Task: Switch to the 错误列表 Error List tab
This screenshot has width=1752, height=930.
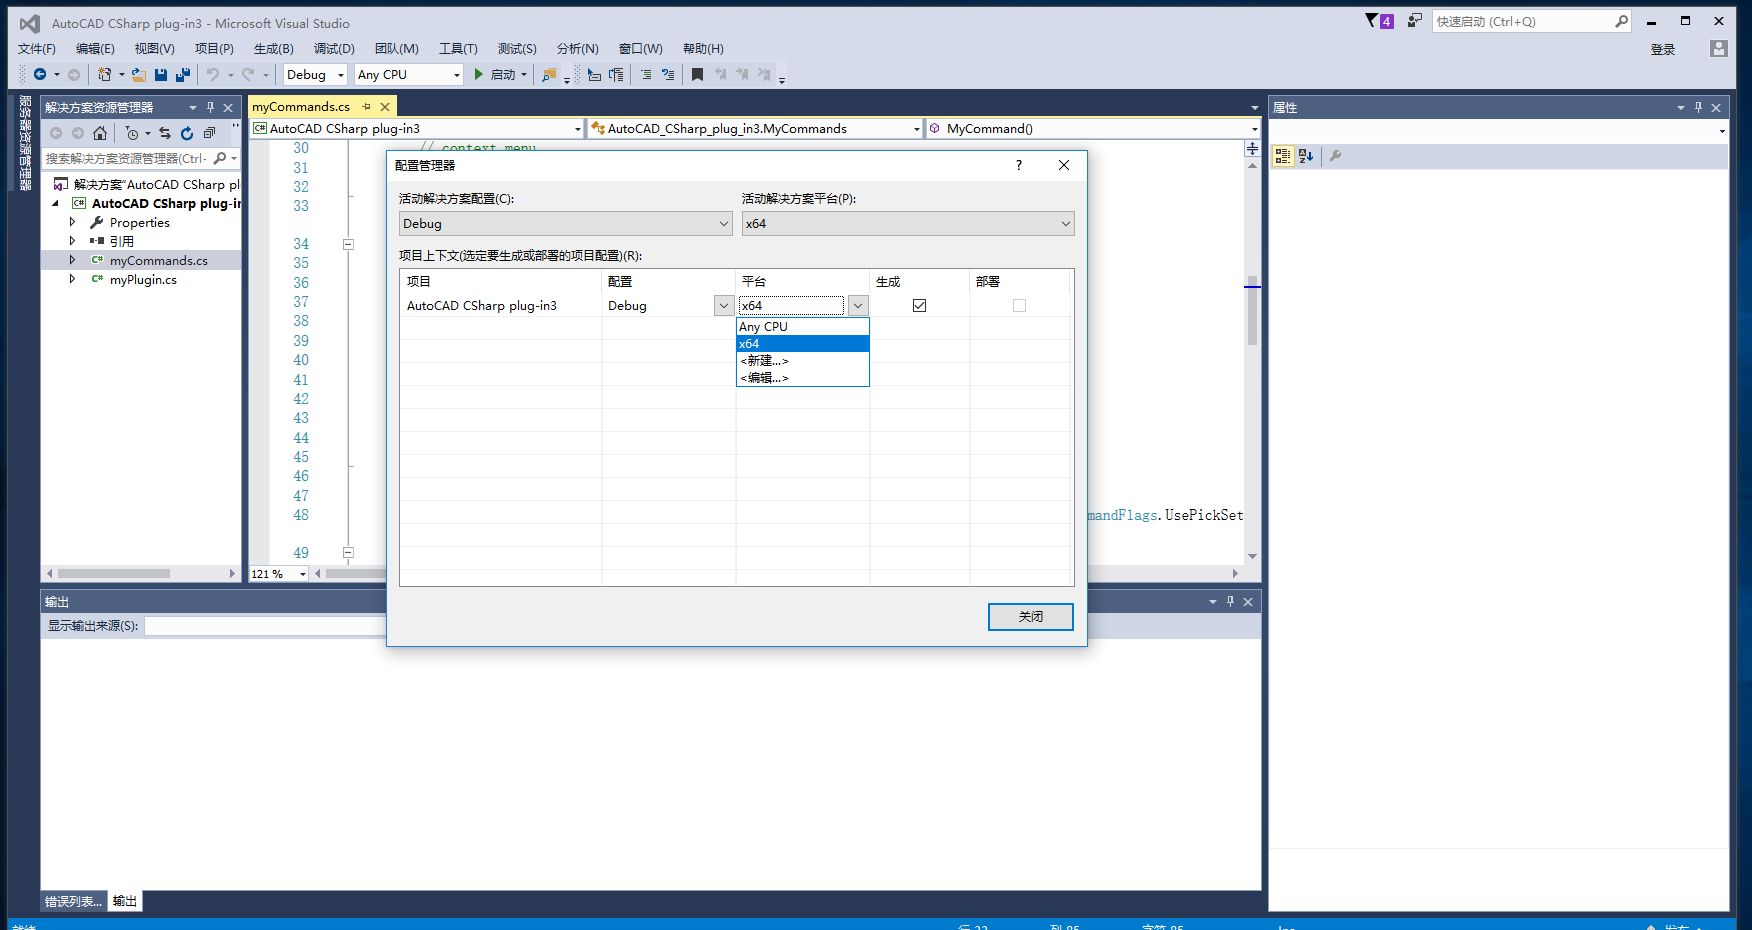Action: (73, 901)
